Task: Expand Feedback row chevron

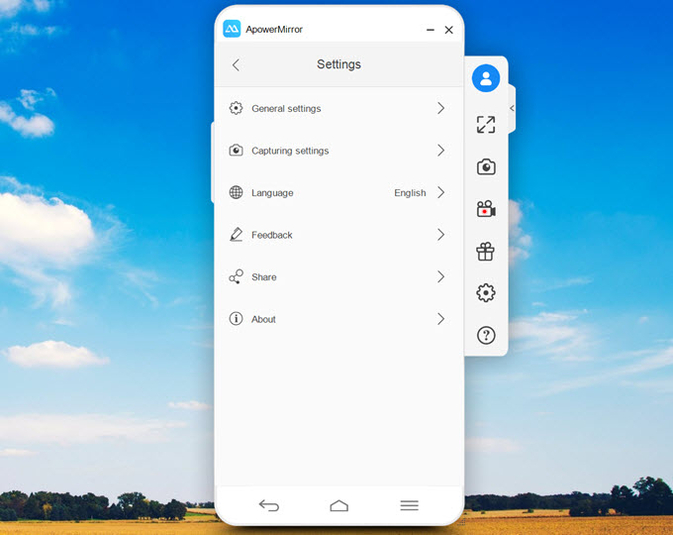Action: click(x=441, y=234)
